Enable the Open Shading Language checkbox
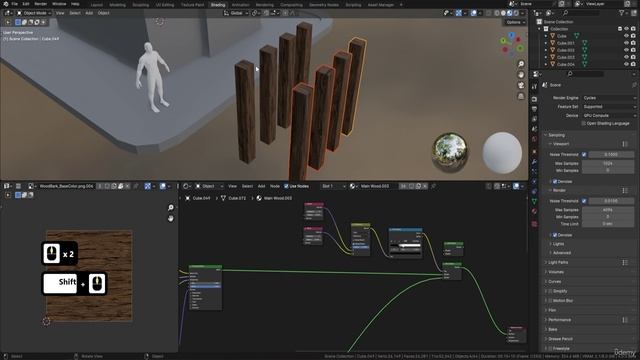The image size is (640, 360). click(x=584, y=123)
